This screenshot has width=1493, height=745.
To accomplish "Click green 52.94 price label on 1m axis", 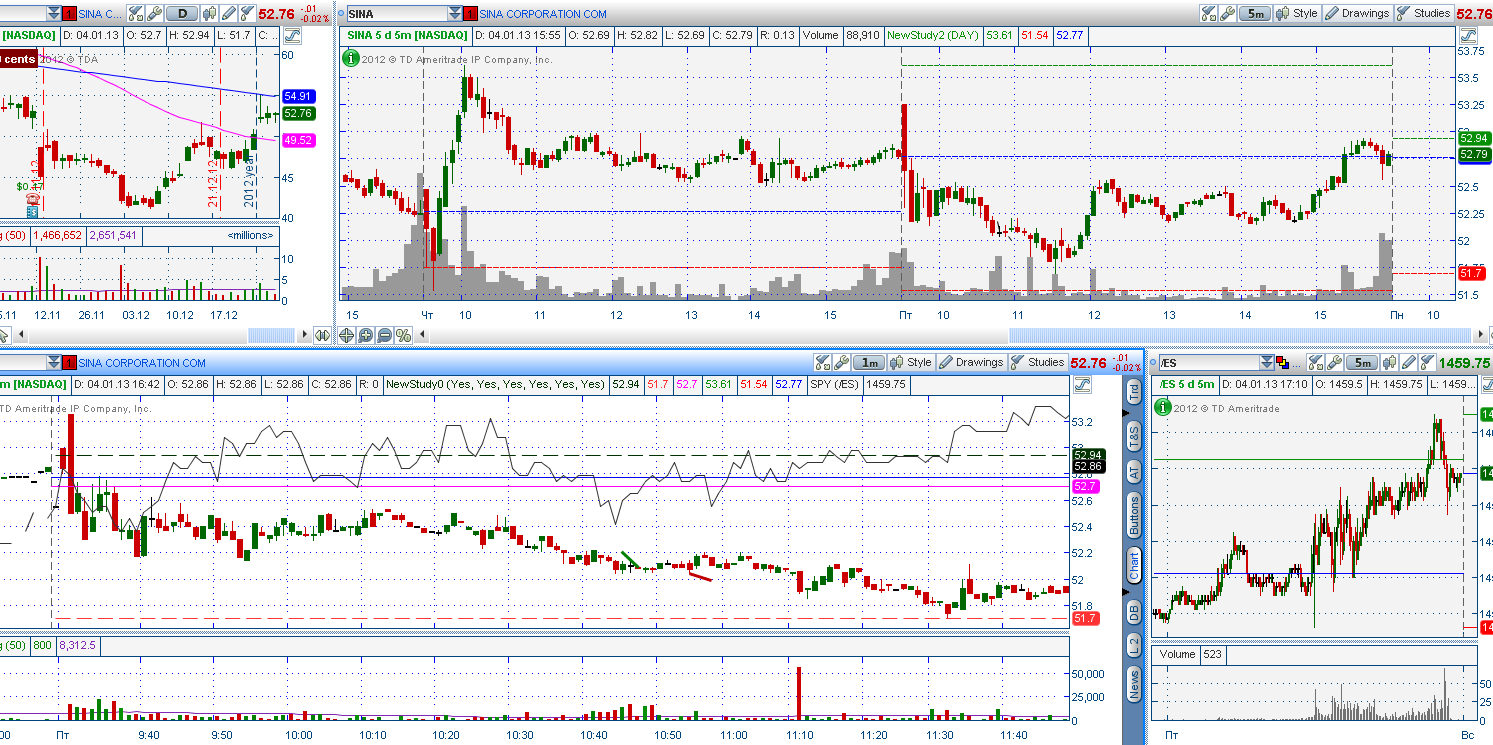I will pyautogui.click(x=1087, y=455).
